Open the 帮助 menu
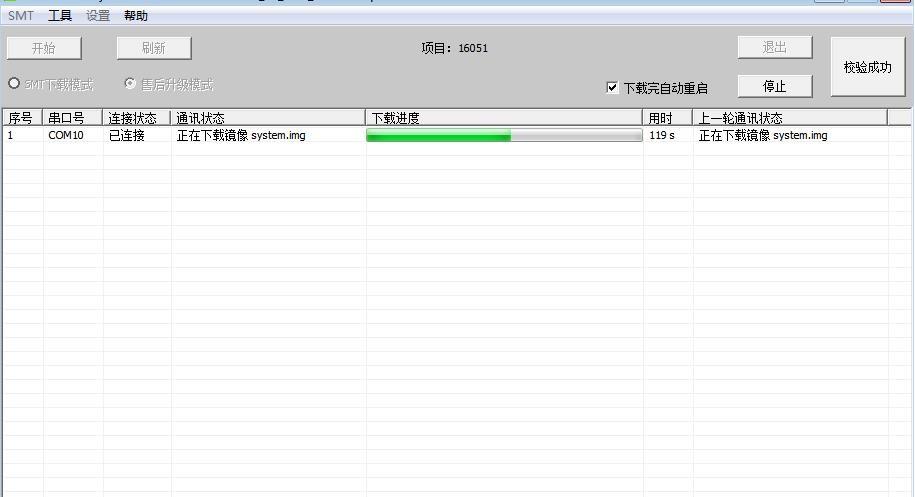 point(136,16)
